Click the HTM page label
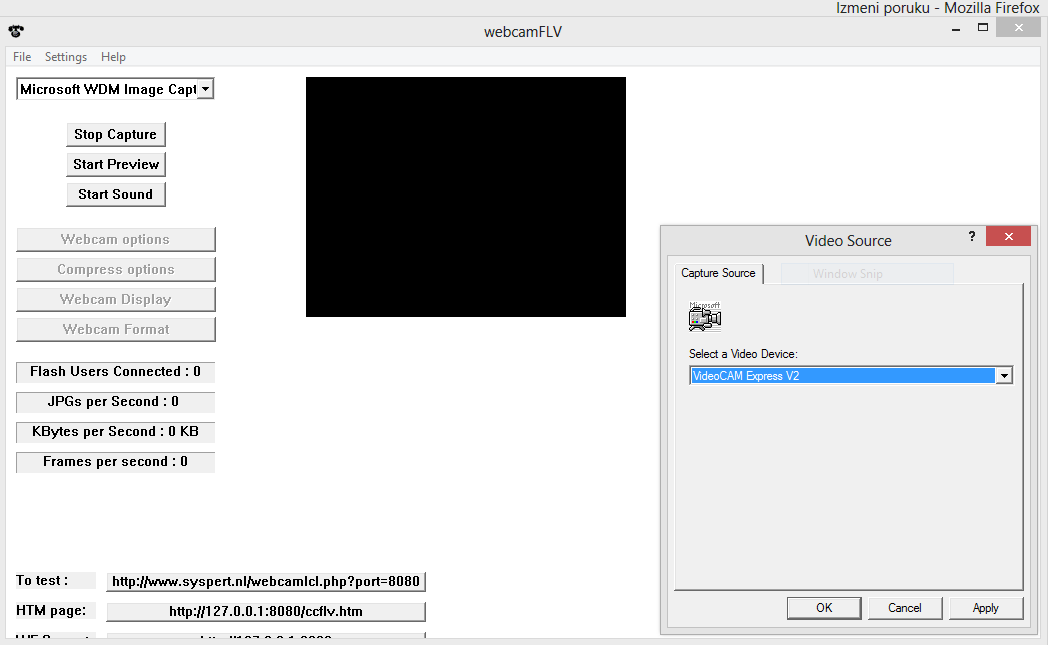The image size is (1048, 645). (x=51, y=611)
